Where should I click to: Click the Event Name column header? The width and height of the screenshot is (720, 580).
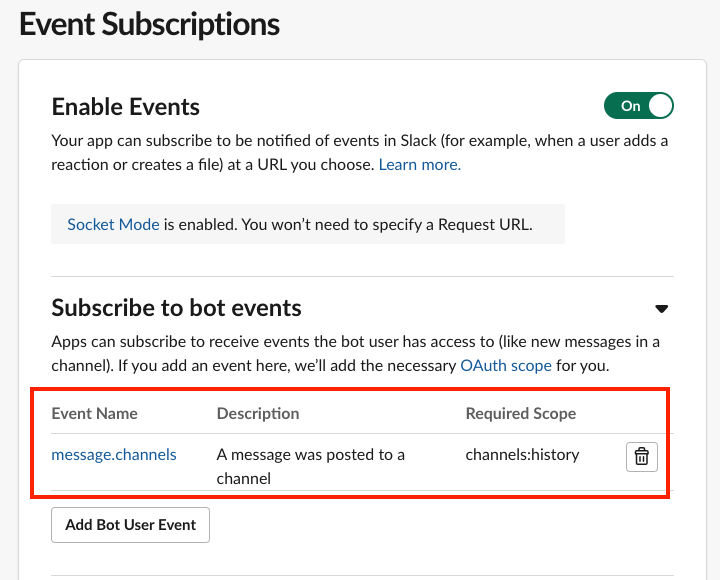[x=95, y=414]
